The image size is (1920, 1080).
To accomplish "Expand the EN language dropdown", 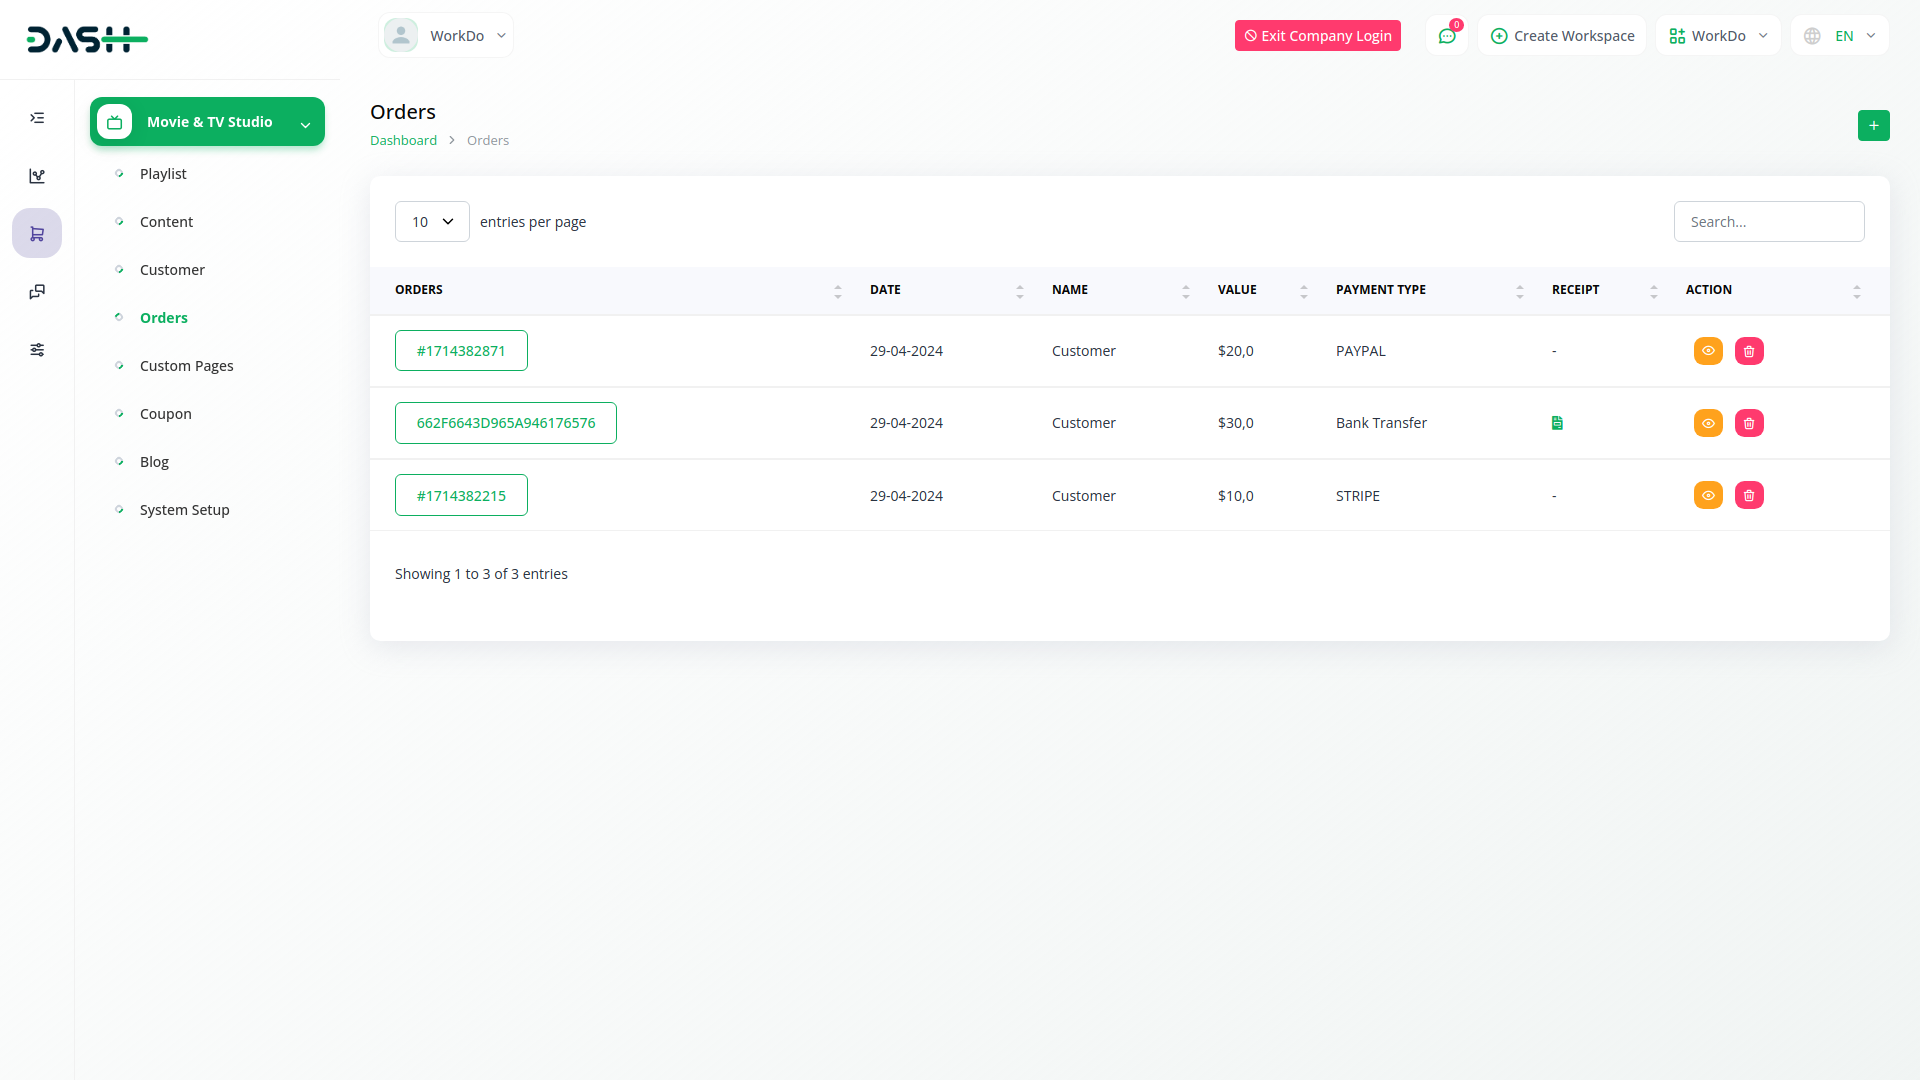I will click(1840, 36).
